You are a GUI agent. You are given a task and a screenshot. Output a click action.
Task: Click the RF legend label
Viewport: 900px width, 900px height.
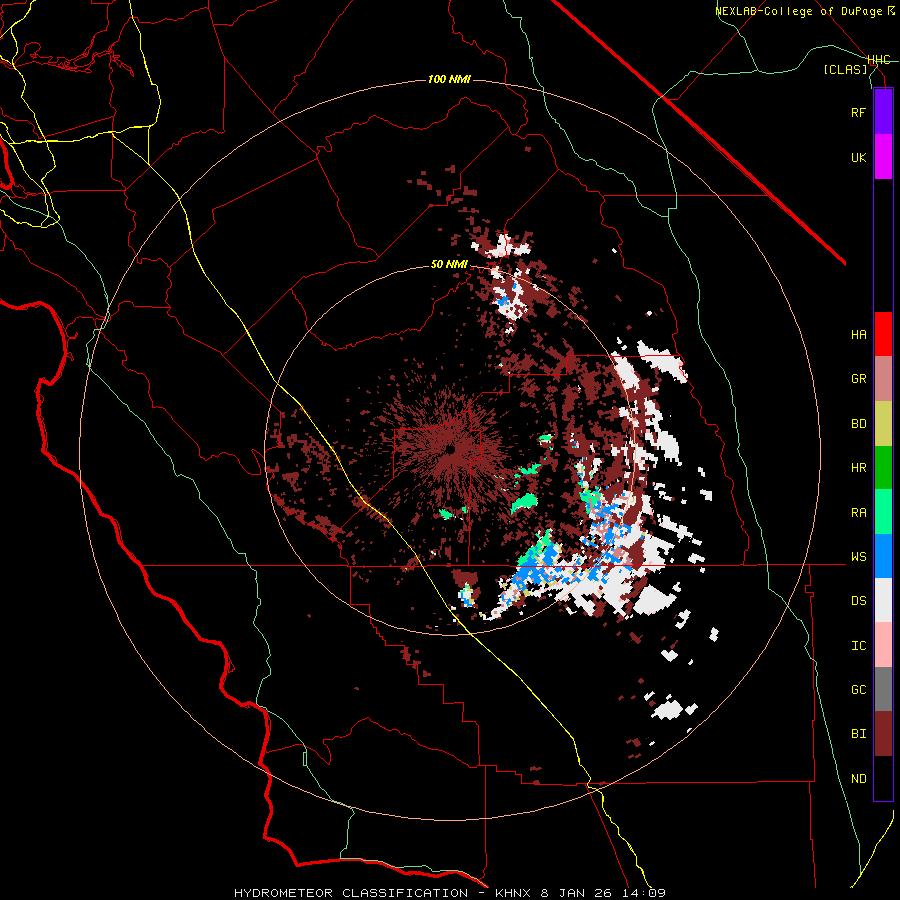pos(858,112)
